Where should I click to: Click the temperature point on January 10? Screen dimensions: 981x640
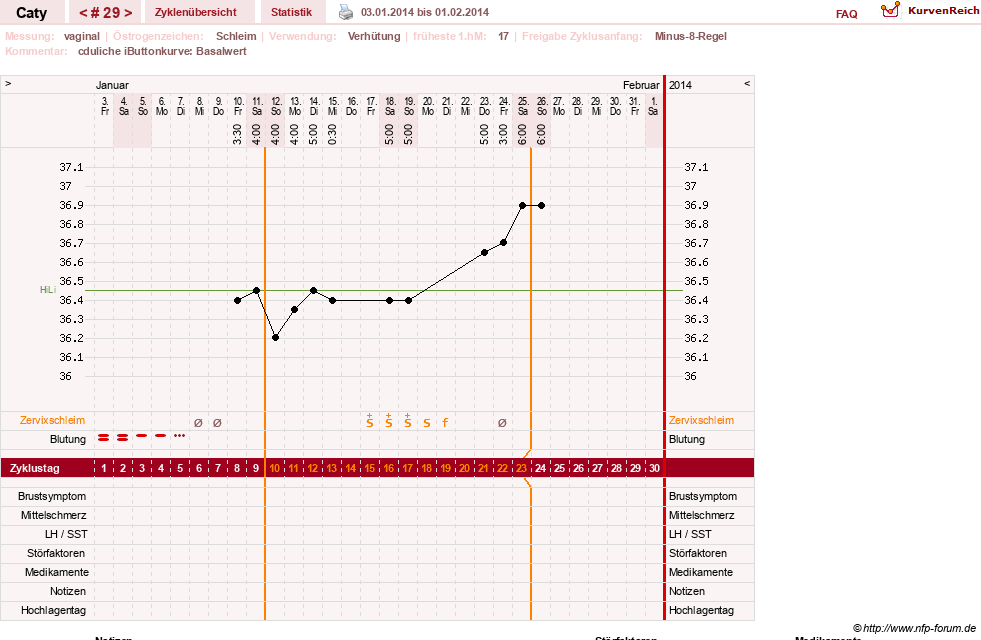[237, 300]
